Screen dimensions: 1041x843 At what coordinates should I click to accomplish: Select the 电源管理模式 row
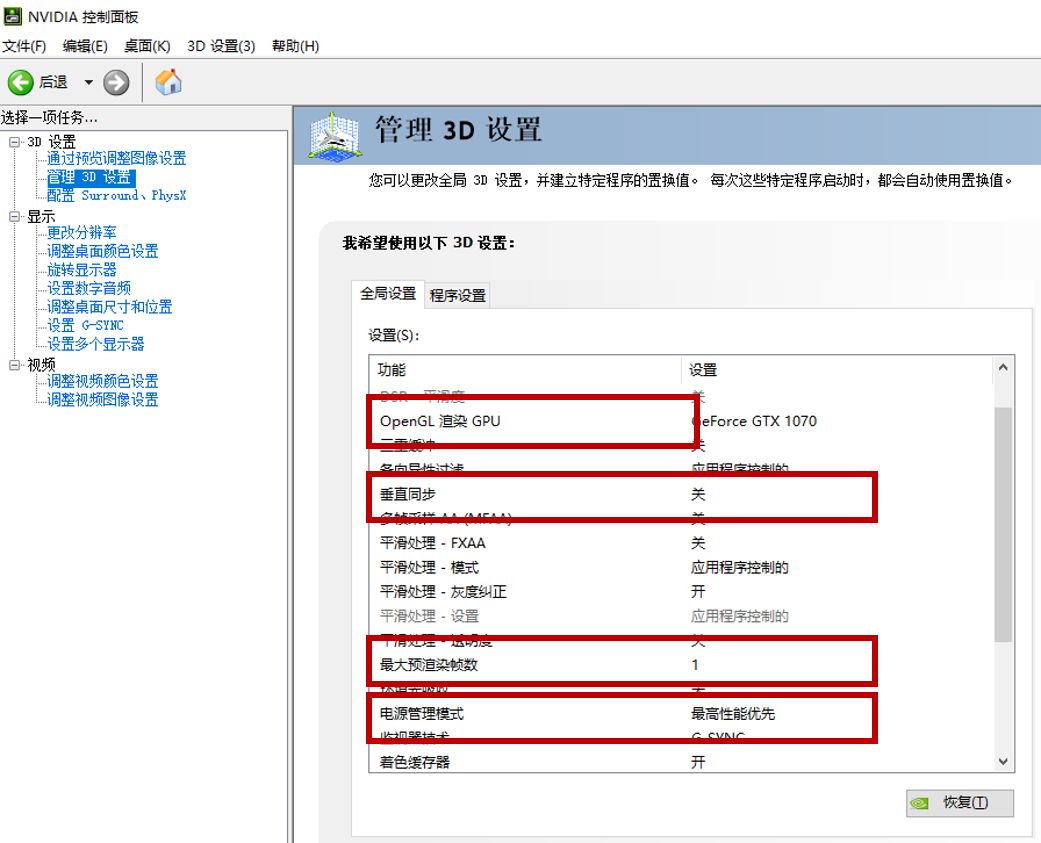click(681, 714)
